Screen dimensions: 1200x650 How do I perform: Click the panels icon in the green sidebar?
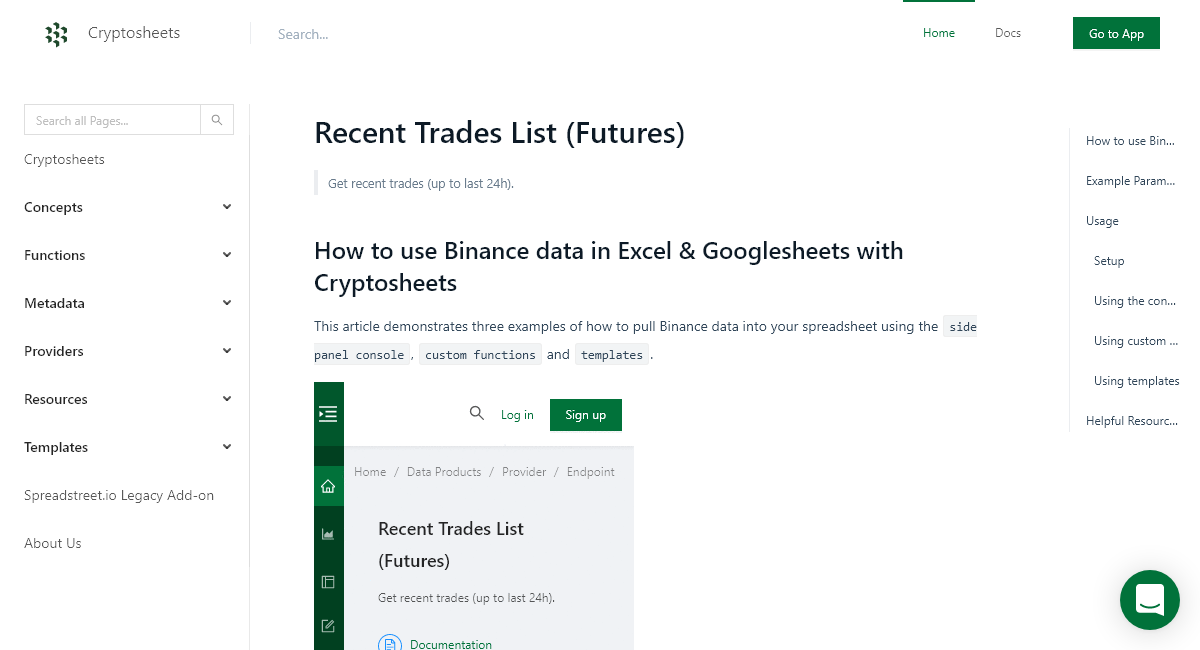(328, 581)
